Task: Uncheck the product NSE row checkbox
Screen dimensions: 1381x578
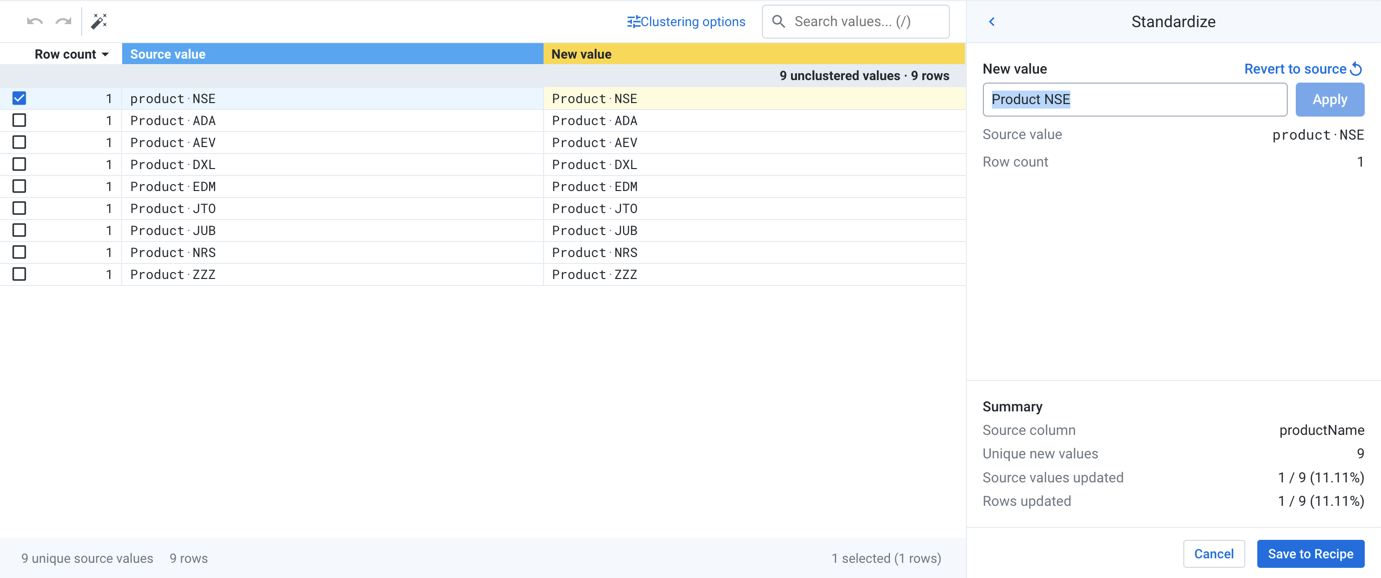Action: pyautogui.click(x=19, y=98)
